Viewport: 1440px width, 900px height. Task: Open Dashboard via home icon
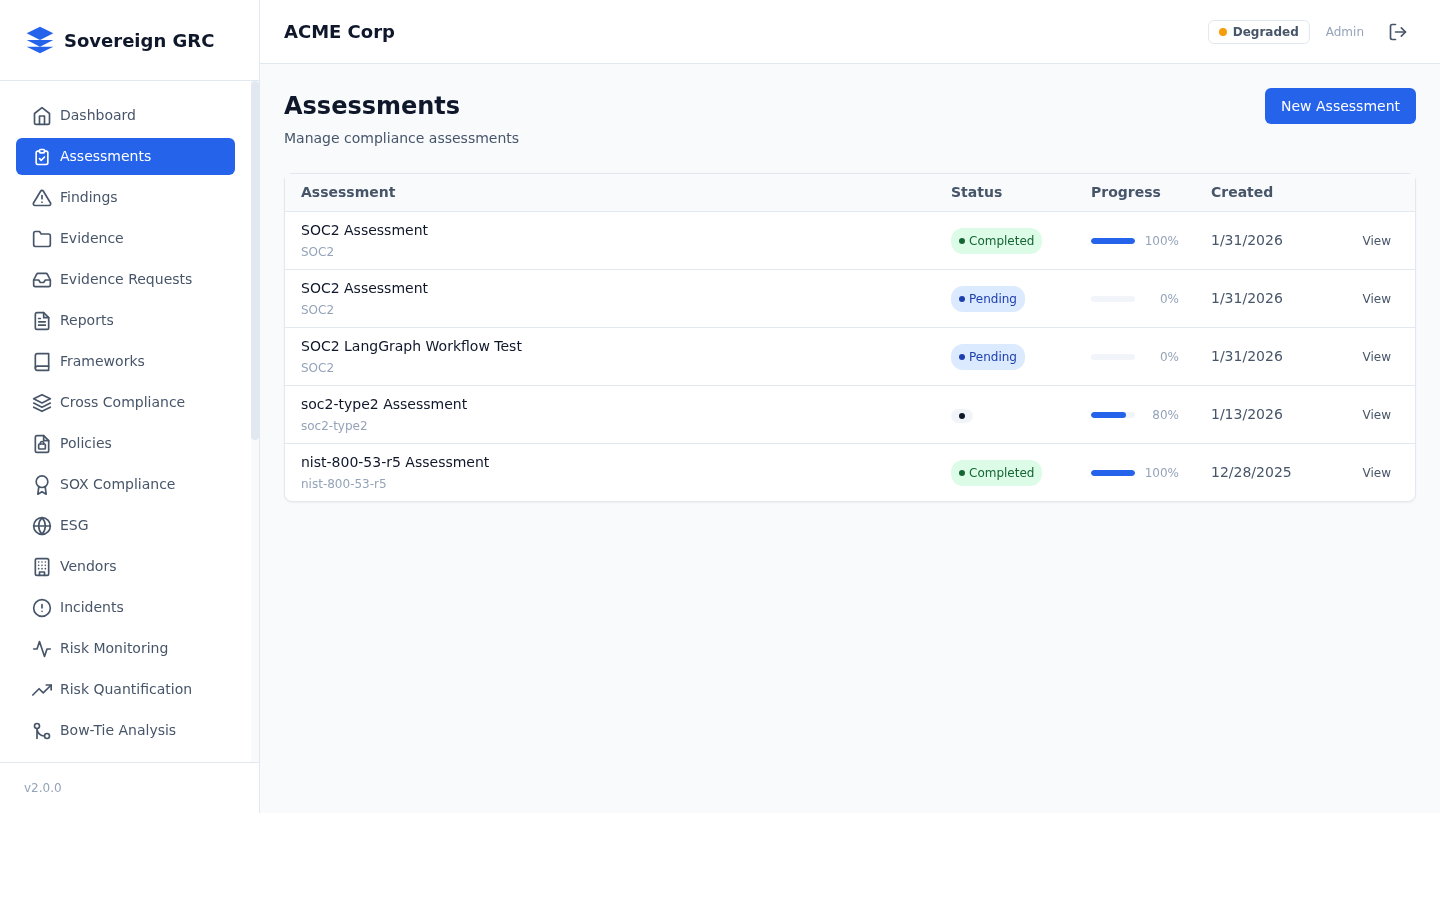(x=42, y=116)
